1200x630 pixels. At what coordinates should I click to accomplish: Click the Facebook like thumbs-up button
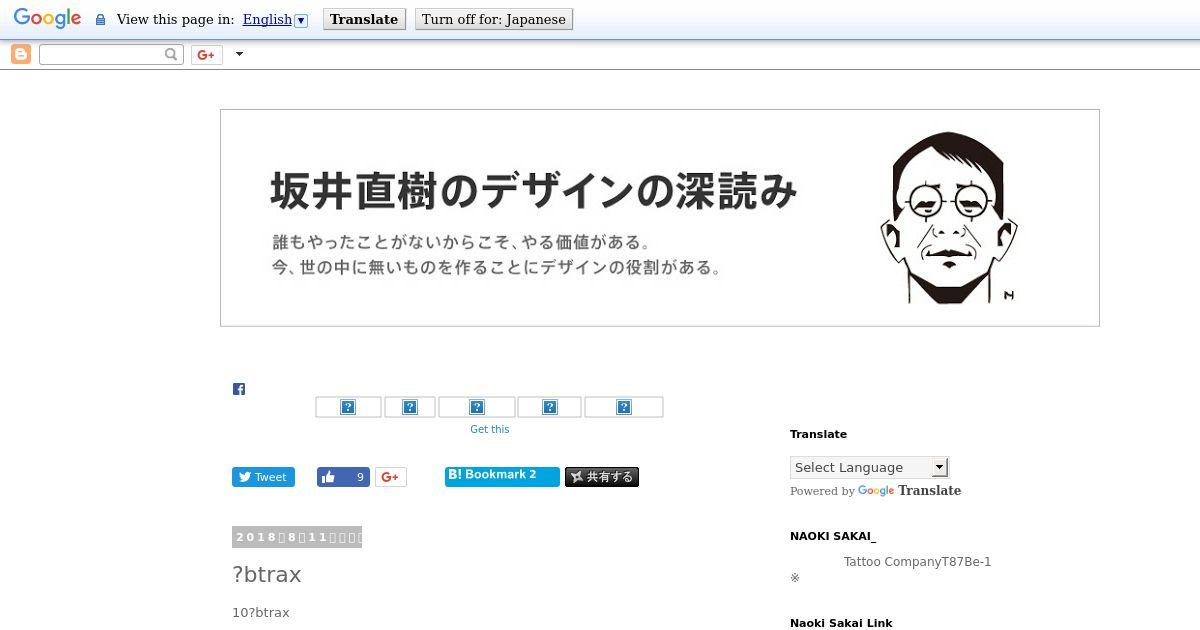pyautogui.click(x=343, y=477)
